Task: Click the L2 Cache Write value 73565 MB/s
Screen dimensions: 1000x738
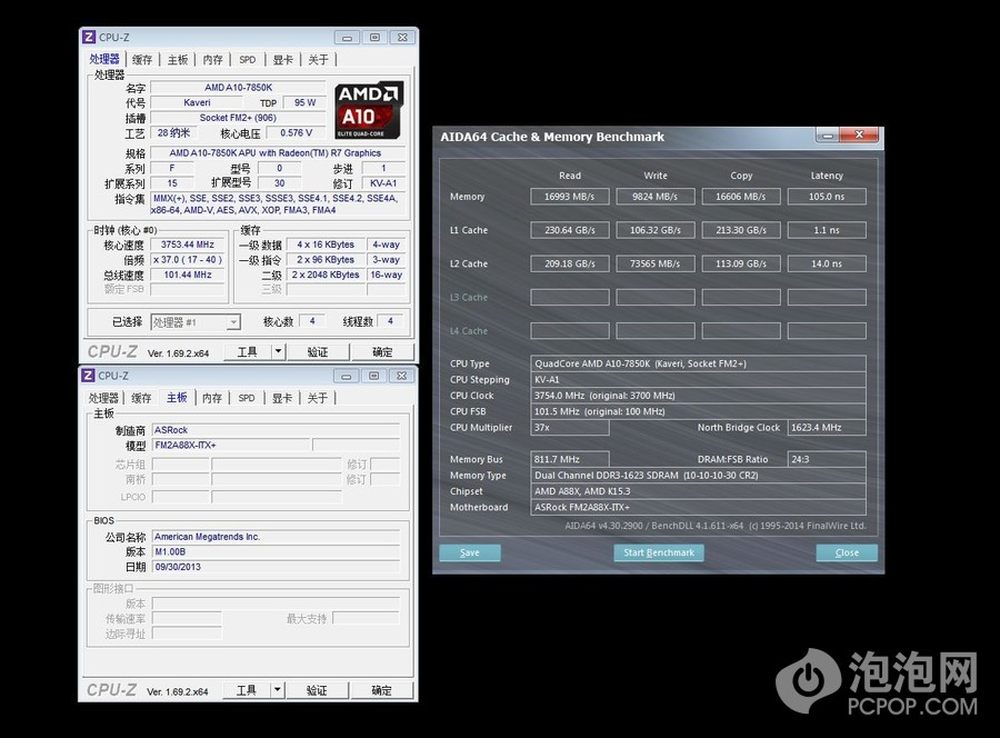Action: 655,263
